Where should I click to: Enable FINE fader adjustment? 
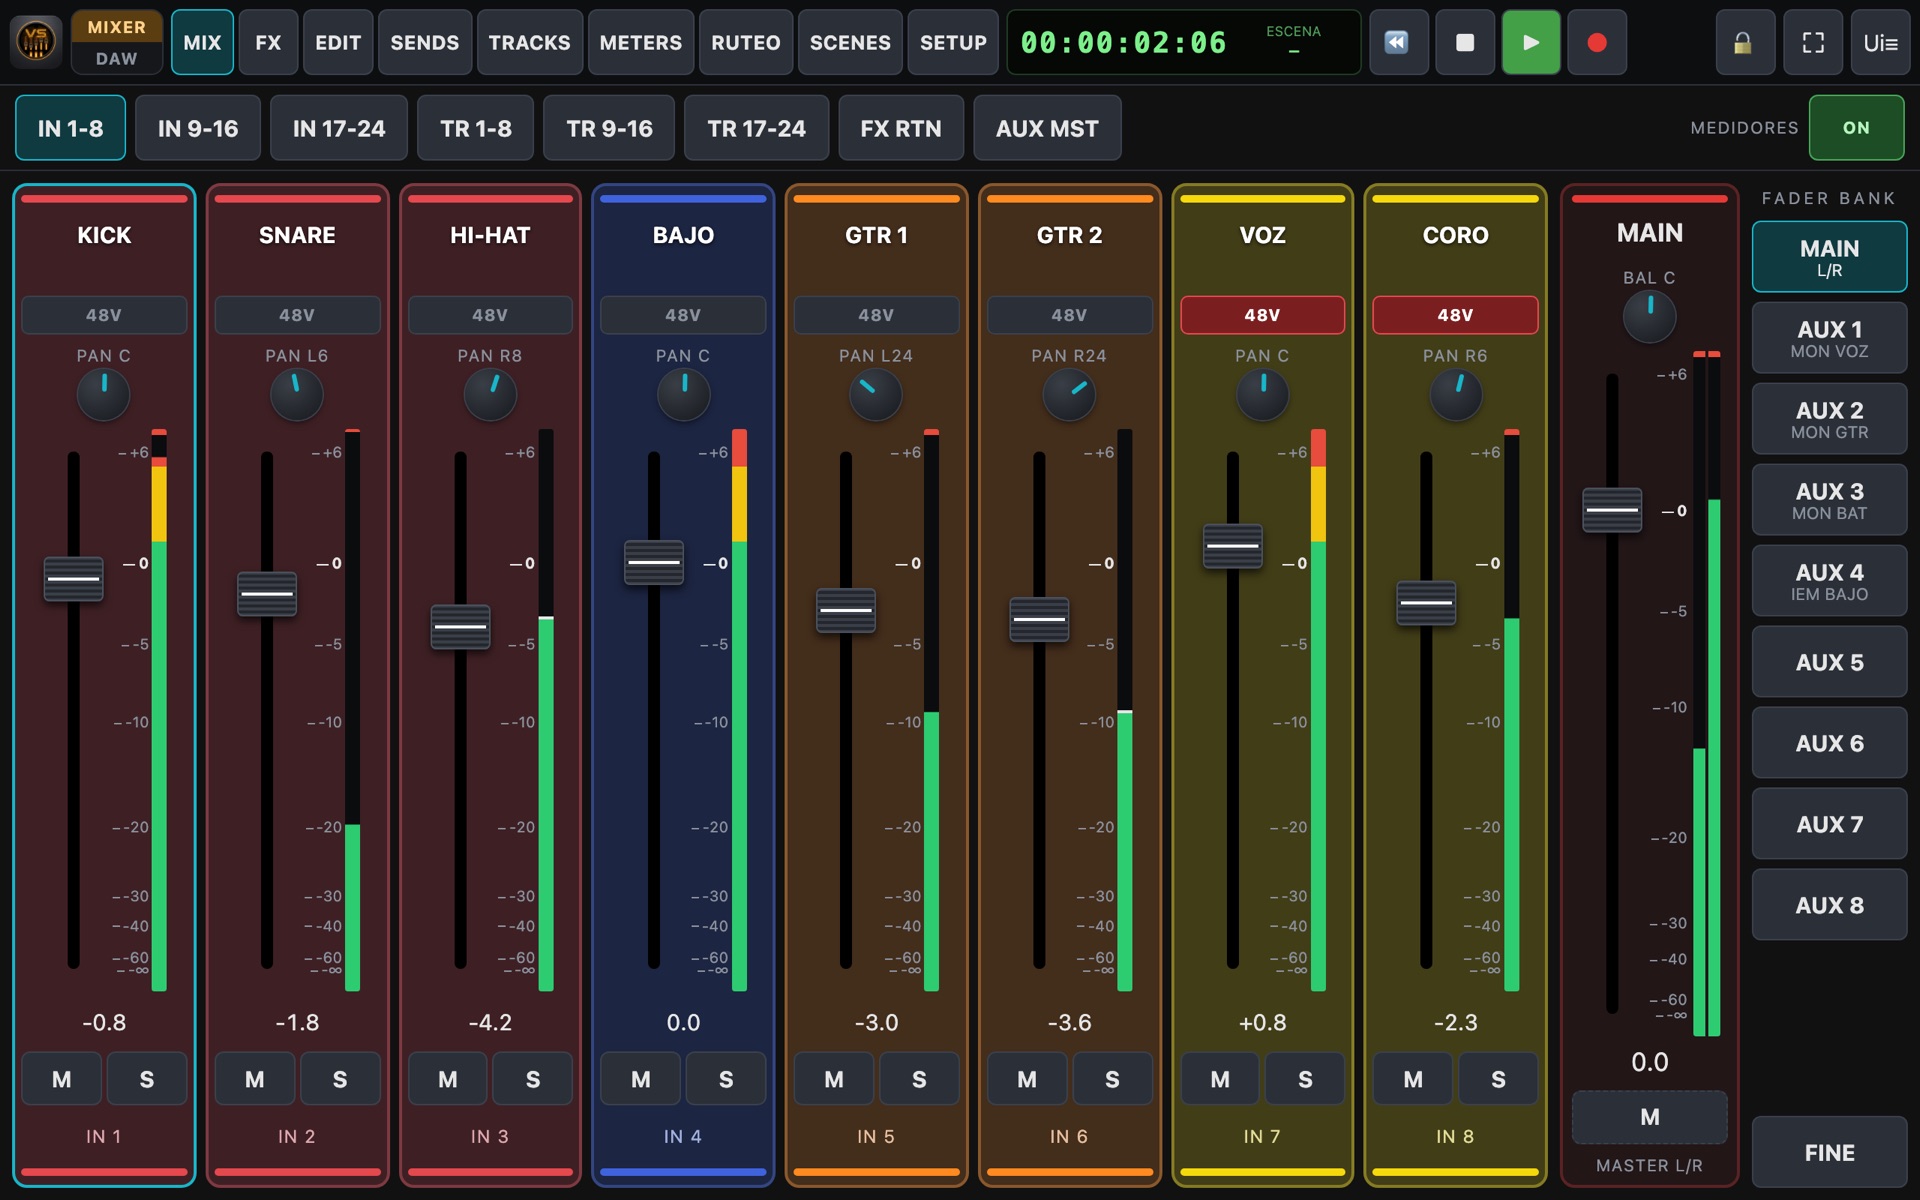point(1829,1153)
